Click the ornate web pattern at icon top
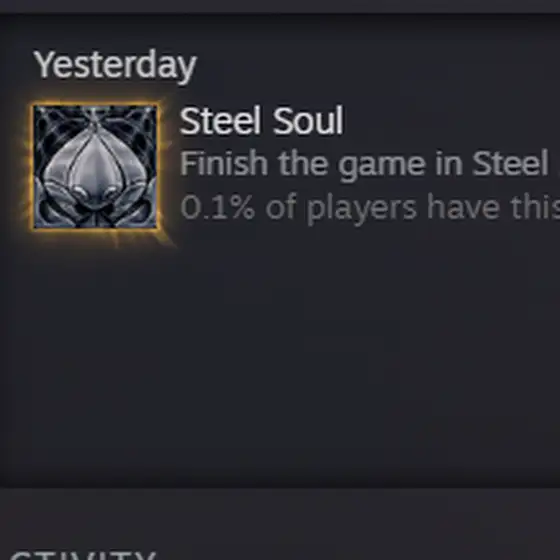560x560 pixels. tap(95, 118)
